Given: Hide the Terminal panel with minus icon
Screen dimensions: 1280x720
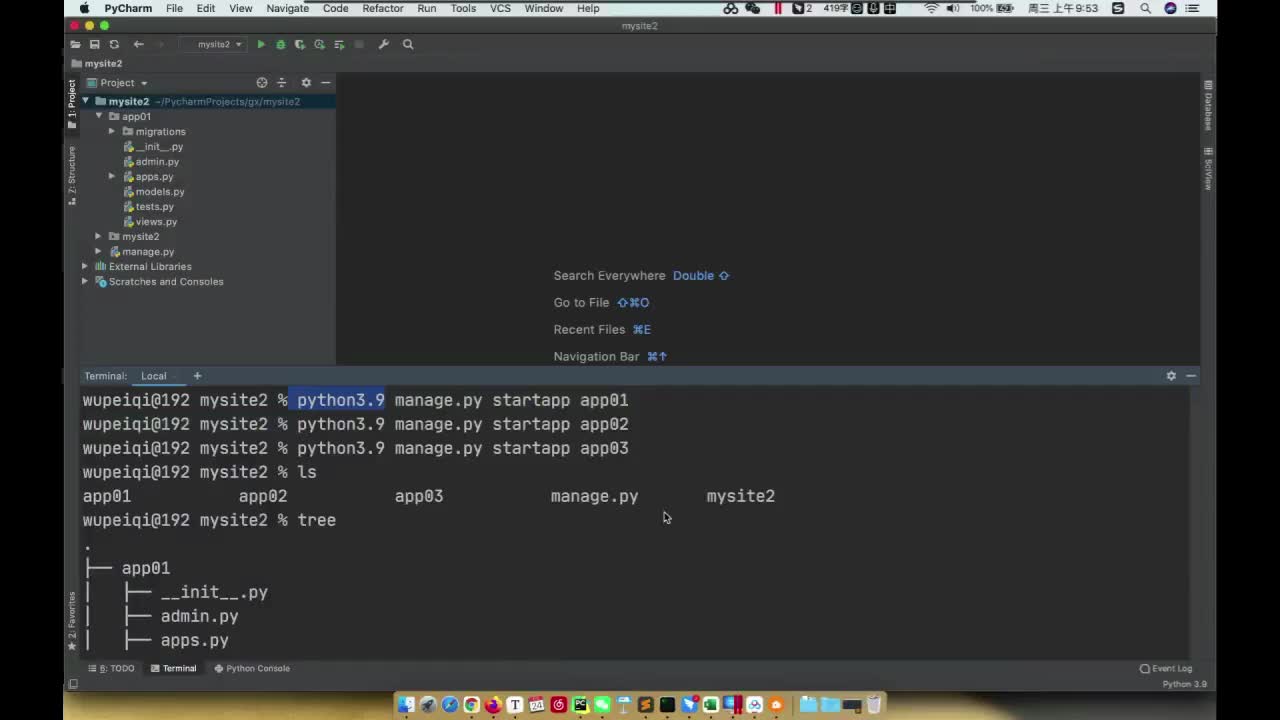Looking at the screenshot, I should tap(1191, 376).
